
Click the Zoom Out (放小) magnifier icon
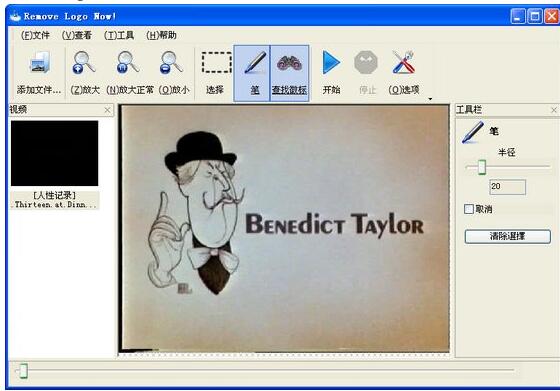[171, 63]
